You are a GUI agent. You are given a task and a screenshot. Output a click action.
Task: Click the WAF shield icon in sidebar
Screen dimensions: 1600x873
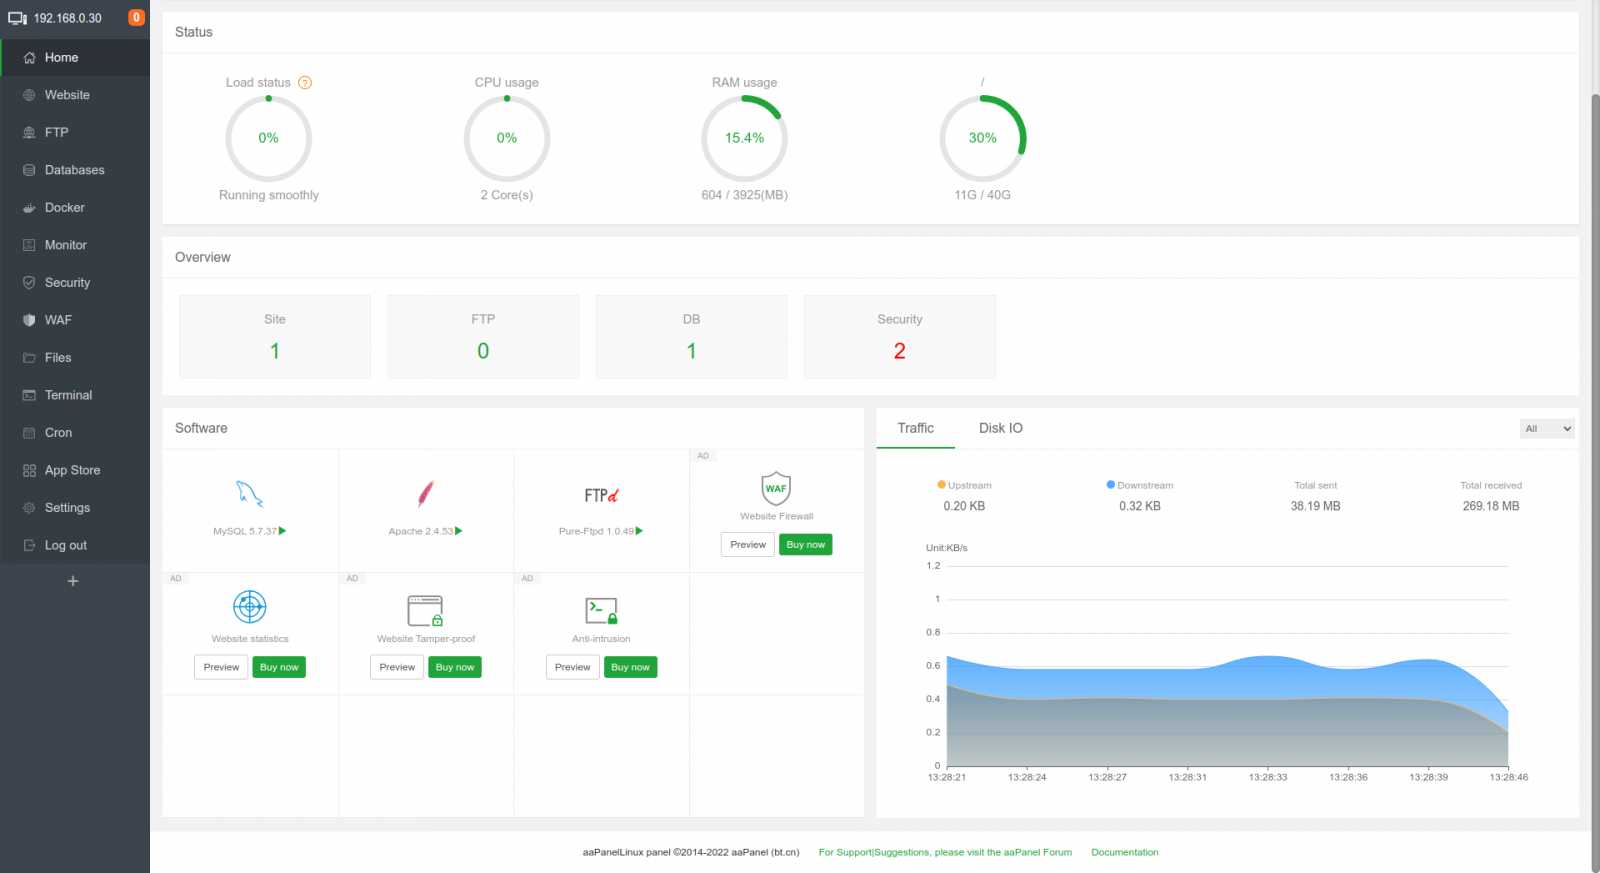(x=29, y=320)
